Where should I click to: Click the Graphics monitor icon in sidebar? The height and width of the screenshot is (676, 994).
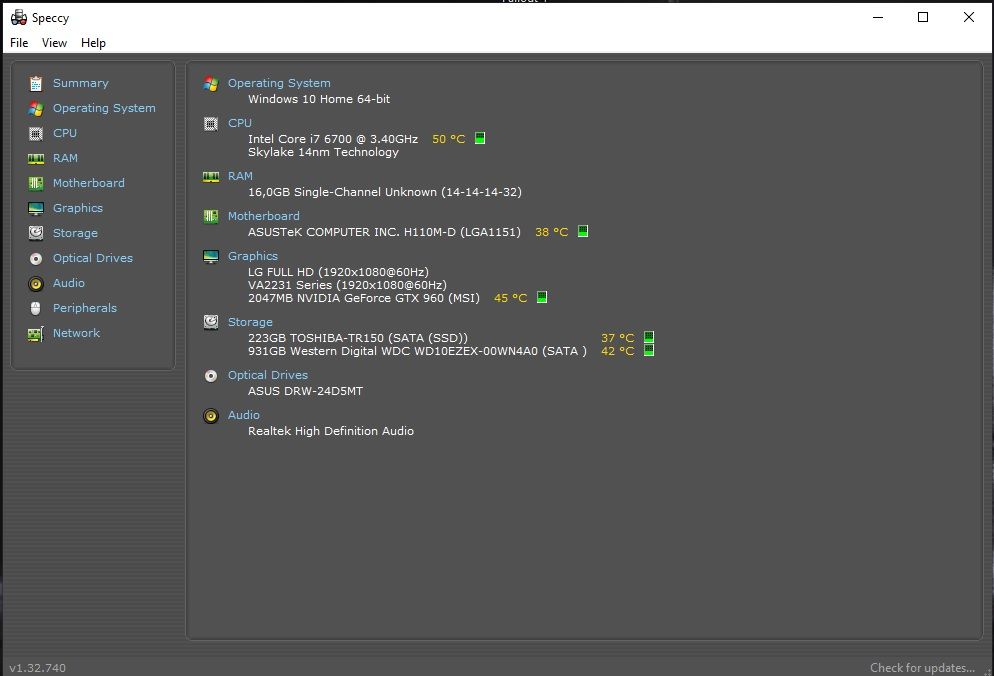click(36, 209)
